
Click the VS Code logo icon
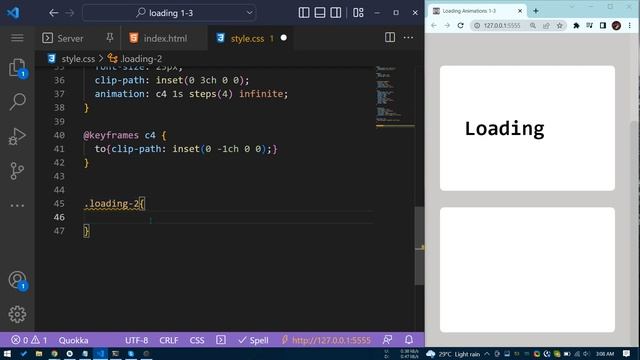(x=13, y=13)
